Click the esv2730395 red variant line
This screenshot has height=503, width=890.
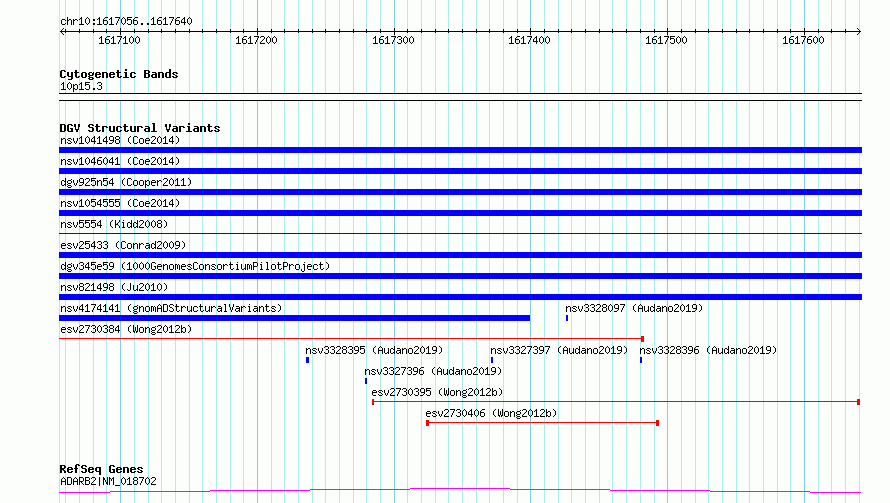pos(616,402)
